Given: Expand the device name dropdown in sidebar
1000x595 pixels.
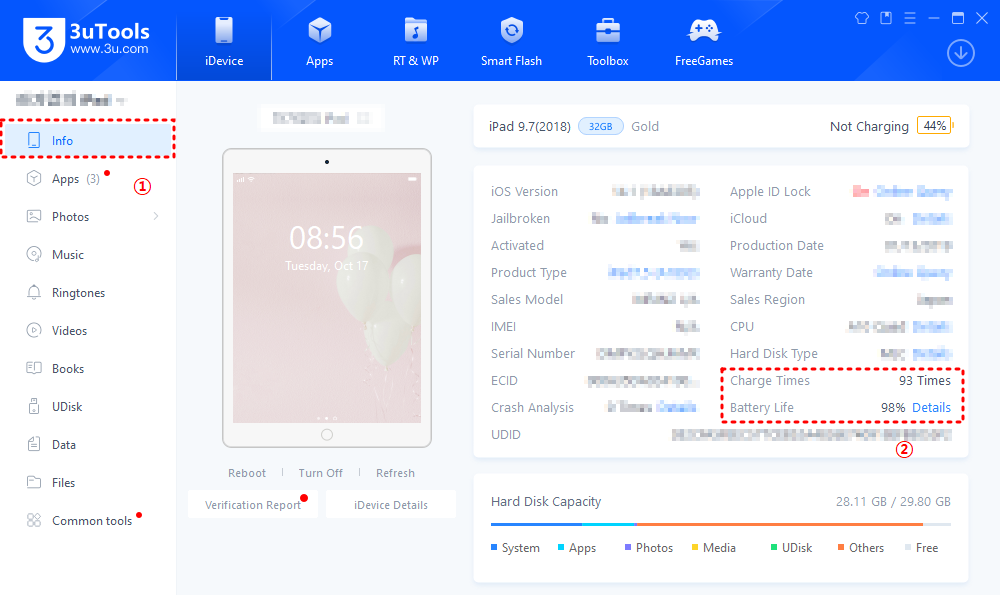Looking at the screenshot, I should (121, 100).
